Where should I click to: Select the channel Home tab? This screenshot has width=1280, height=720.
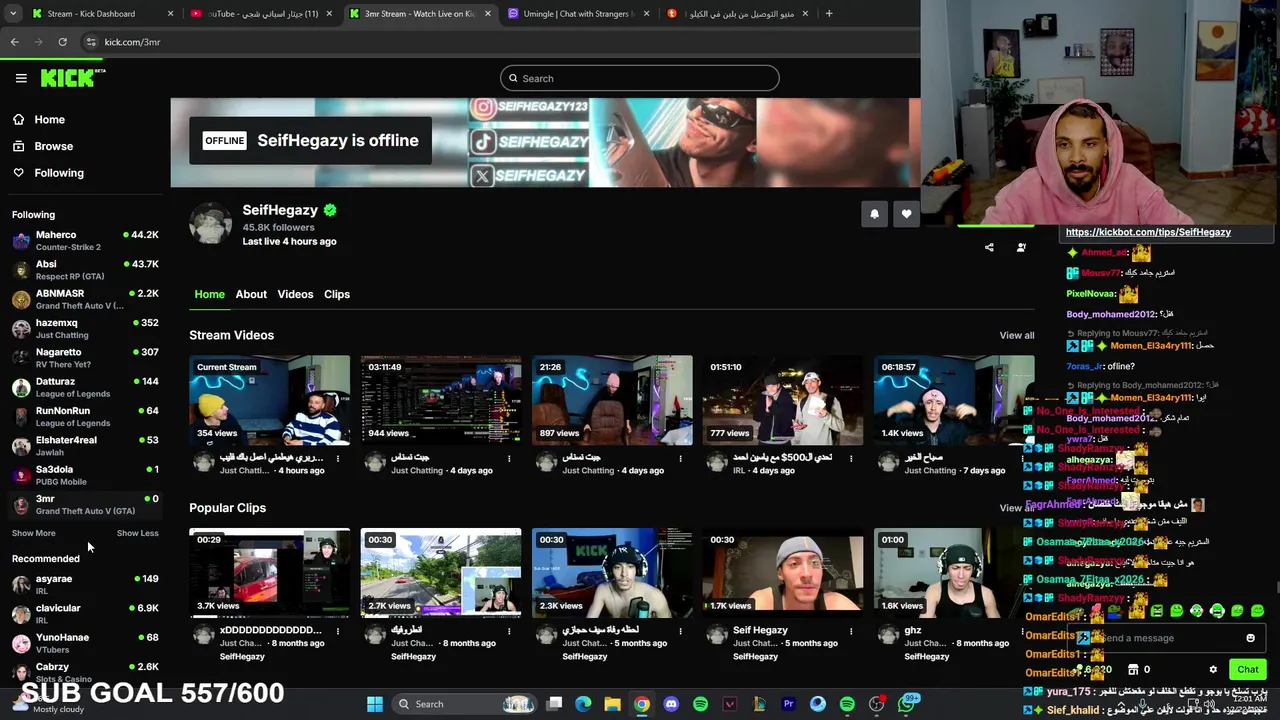[x=209, y=294]
